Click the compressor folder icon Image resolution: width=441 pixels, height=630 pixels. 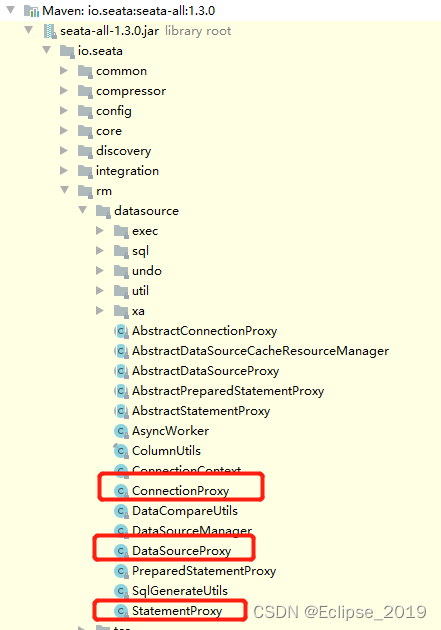coord(85,91)
